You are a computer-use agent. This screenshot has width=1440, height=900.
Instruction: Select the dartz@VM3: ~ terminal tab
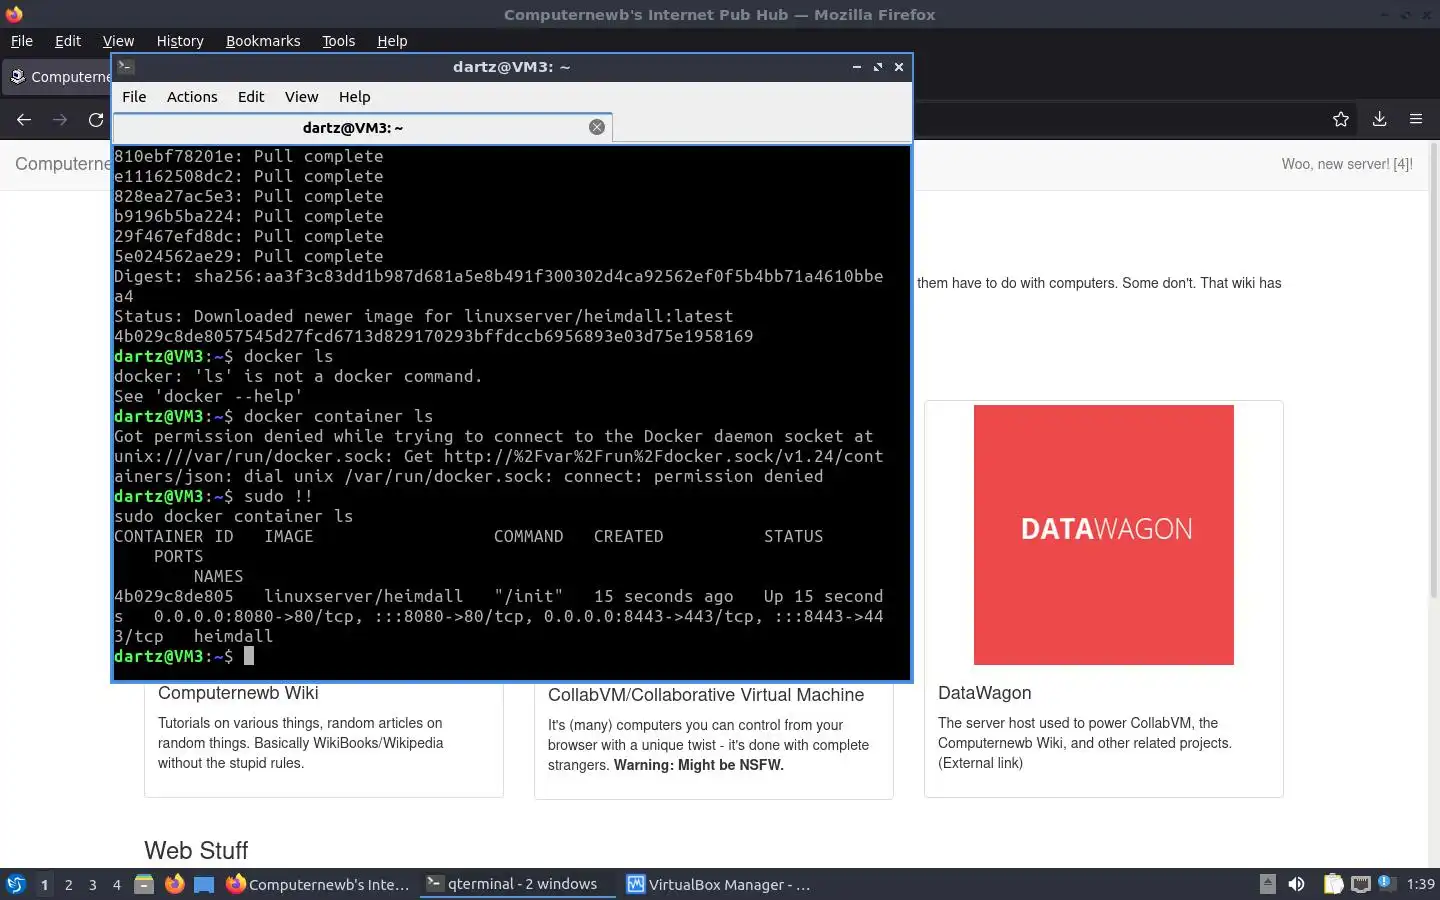coord(362,128)
